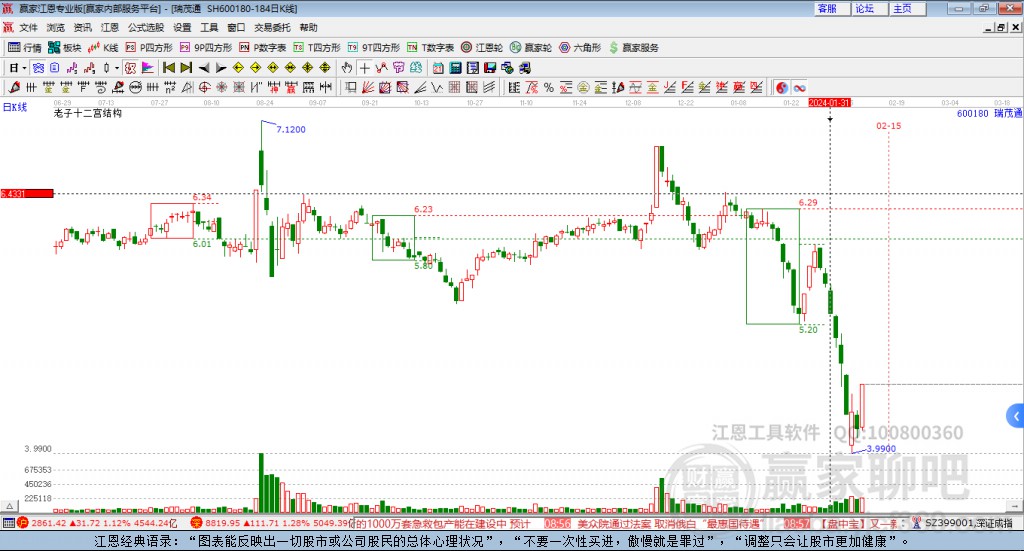Viewport: 1024px width, 551px height.
Task: Click the 7.1200 high price label
Action: click(291, 129)
